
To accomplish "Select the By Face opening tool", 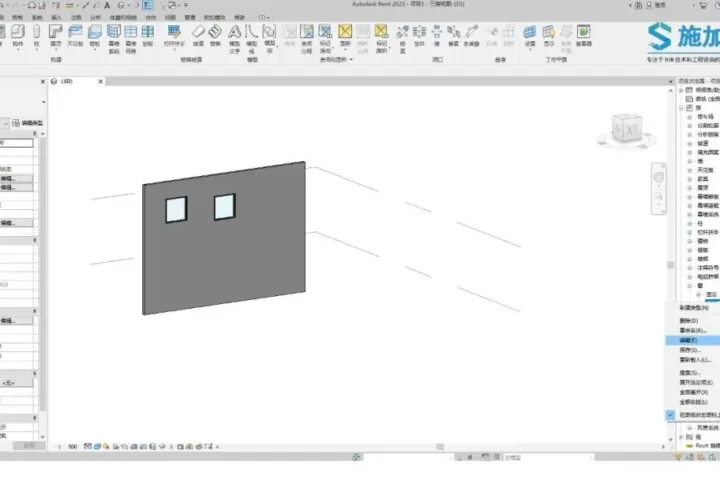I will pos(402,39).
